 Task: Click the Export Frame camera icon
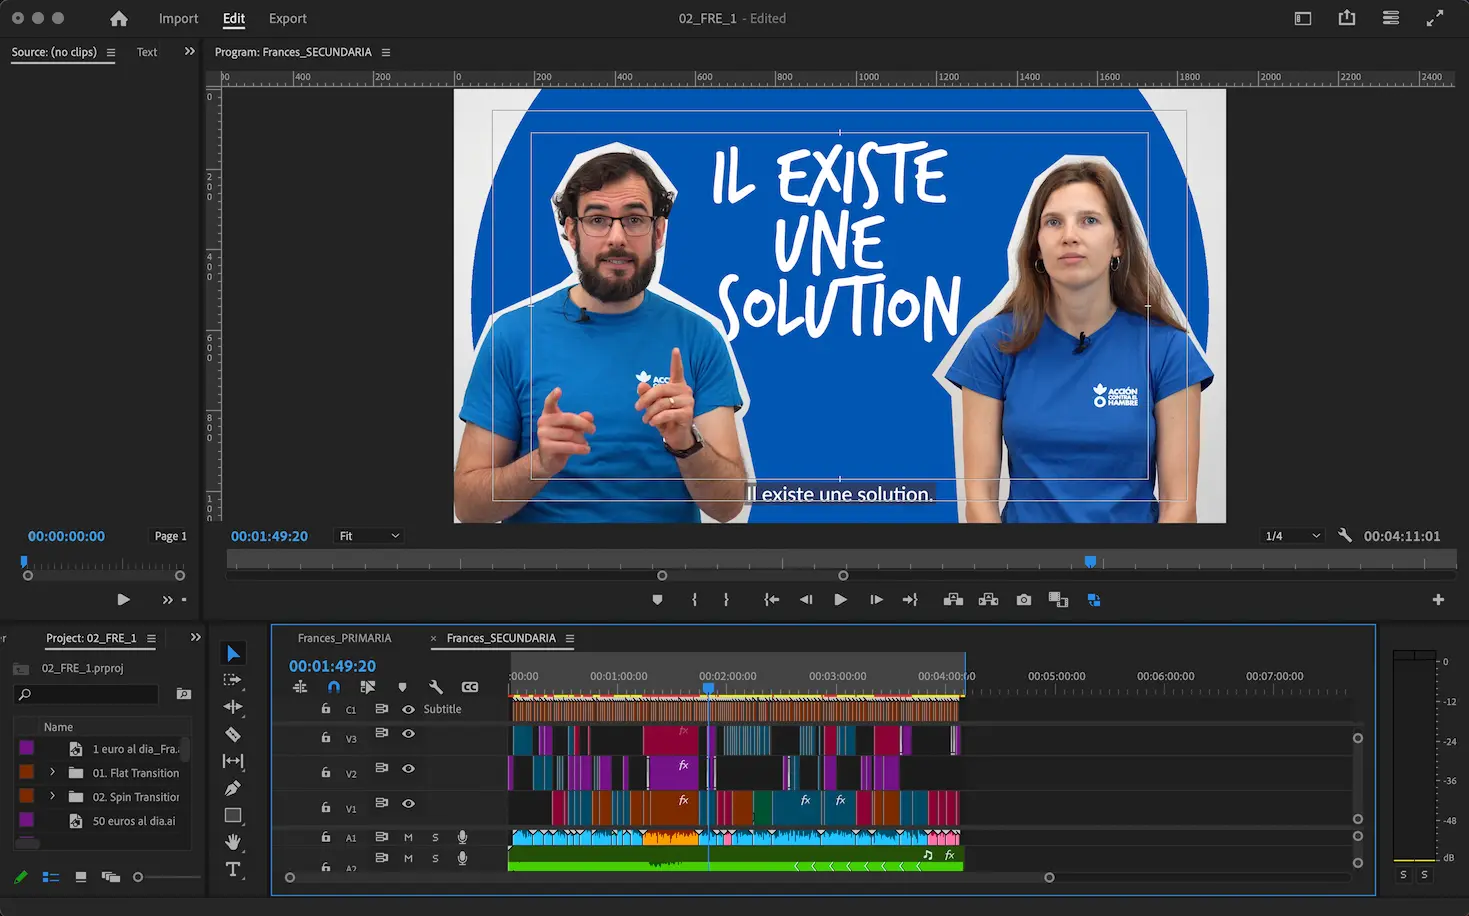(1023, 600)
